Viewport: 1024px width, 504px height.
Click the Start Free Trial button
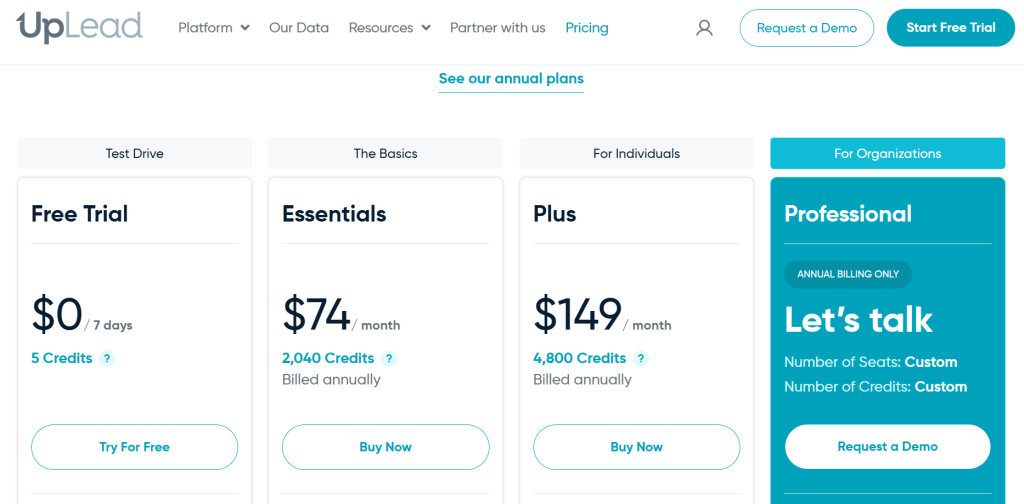950,28
